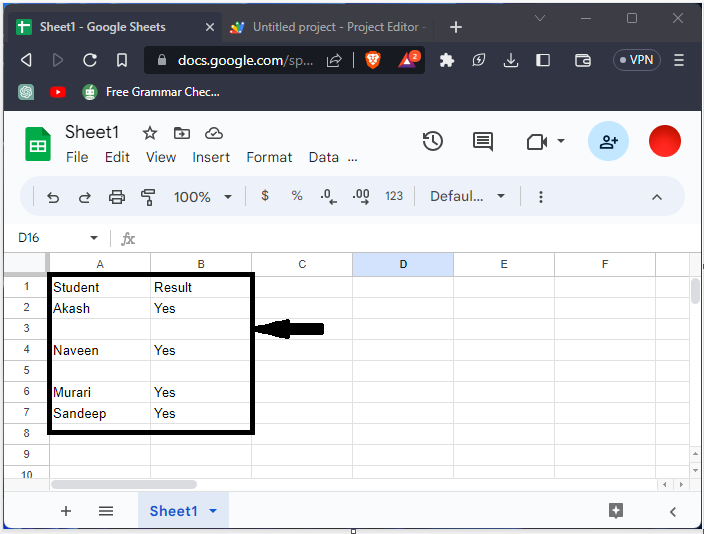Add a new sheet with plus button
Image resolution: width=704 pixels, height=534 pixels.
pos(66,511)
